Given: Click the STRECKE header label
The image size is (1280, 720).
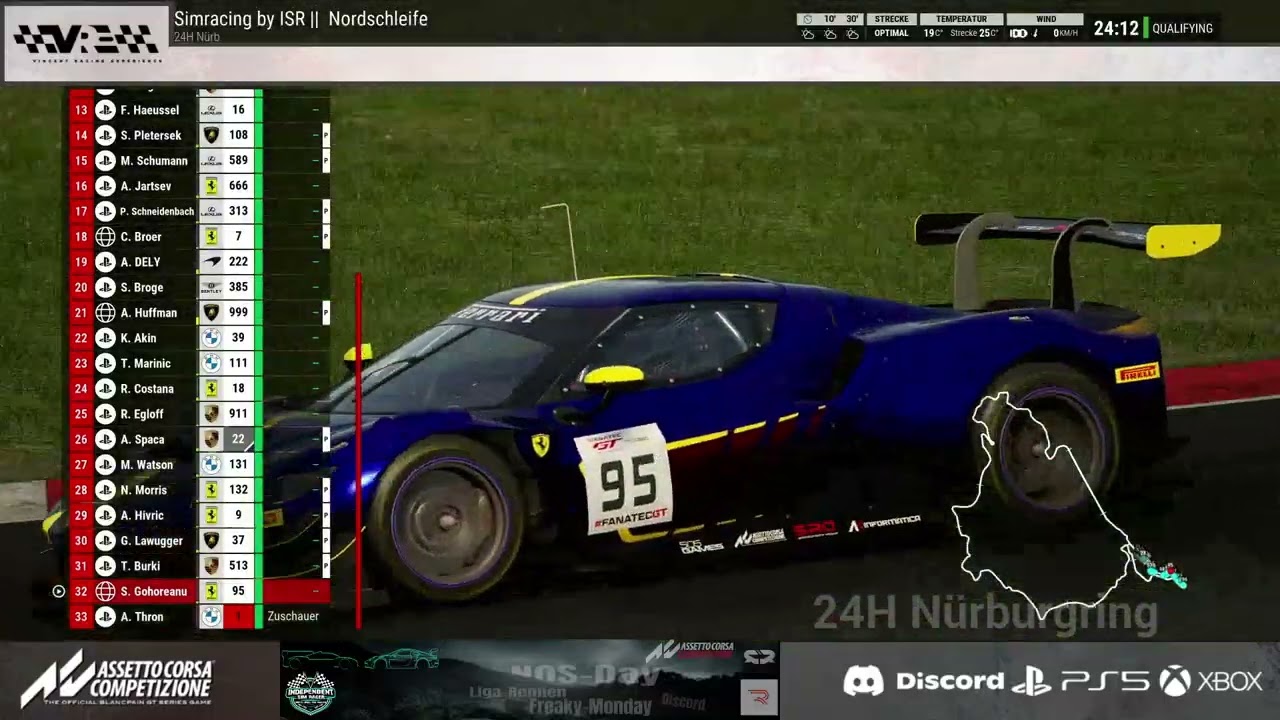Looking at the screenshot, I should pos(891,19).
